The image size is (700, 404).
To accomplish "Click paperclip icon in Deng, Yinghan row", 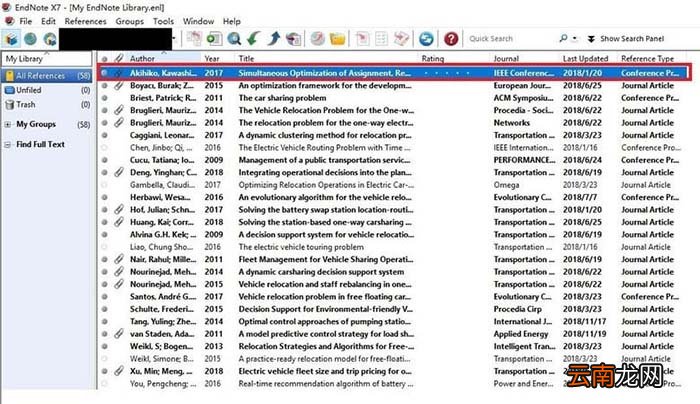I will [119, 172].
